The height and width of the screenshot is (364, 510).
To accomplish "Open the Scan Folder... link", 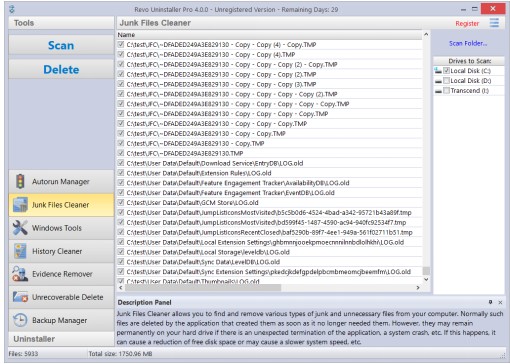I will (x=468, y=43).
